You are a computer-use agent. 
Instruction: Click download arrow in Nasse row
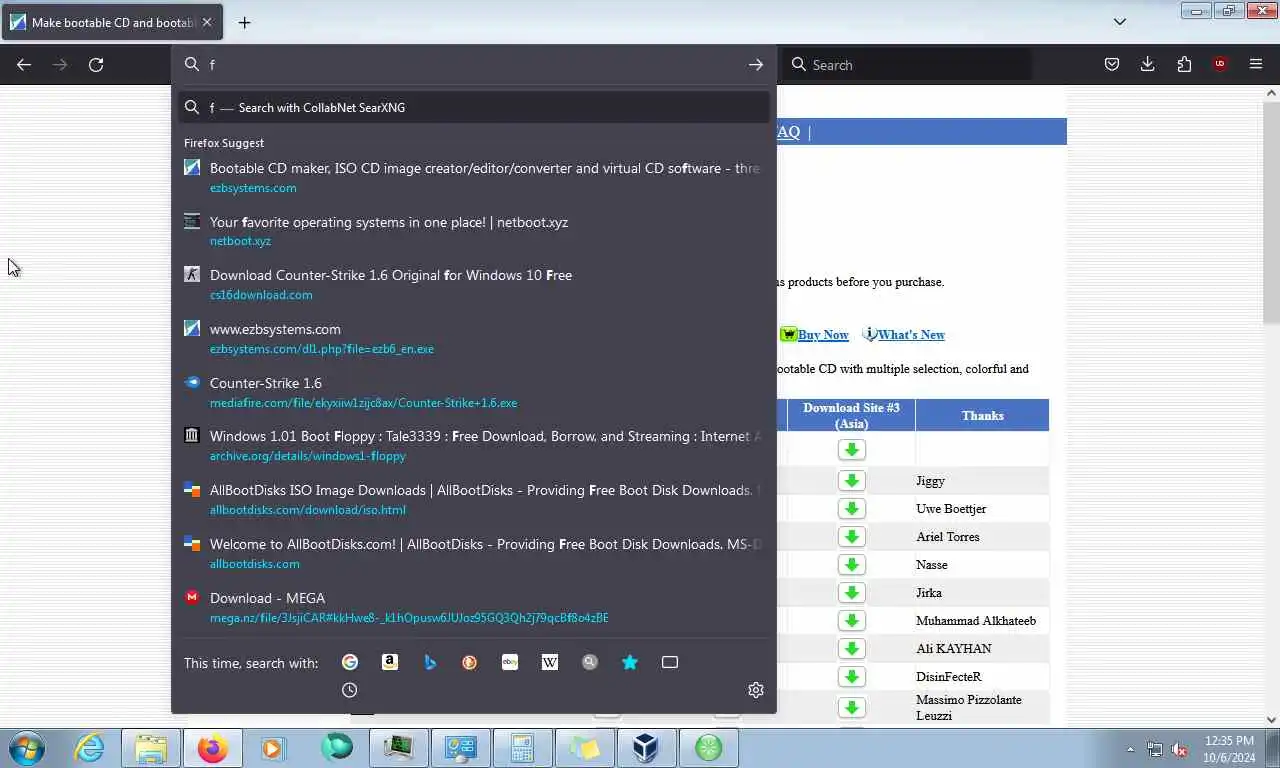(x=852, y=565)
